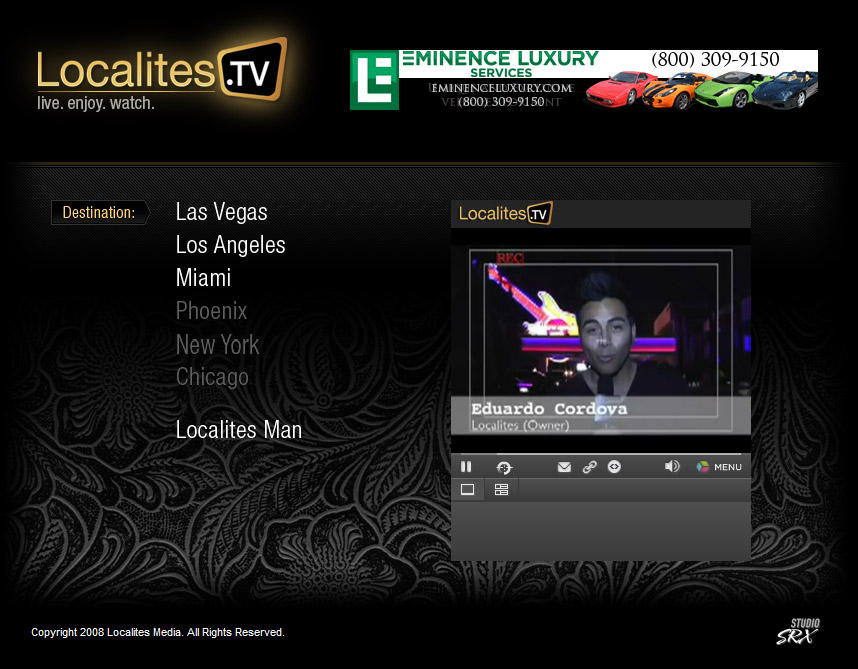Pause the video playback
The image size is (858, 669).
point(466,467)
